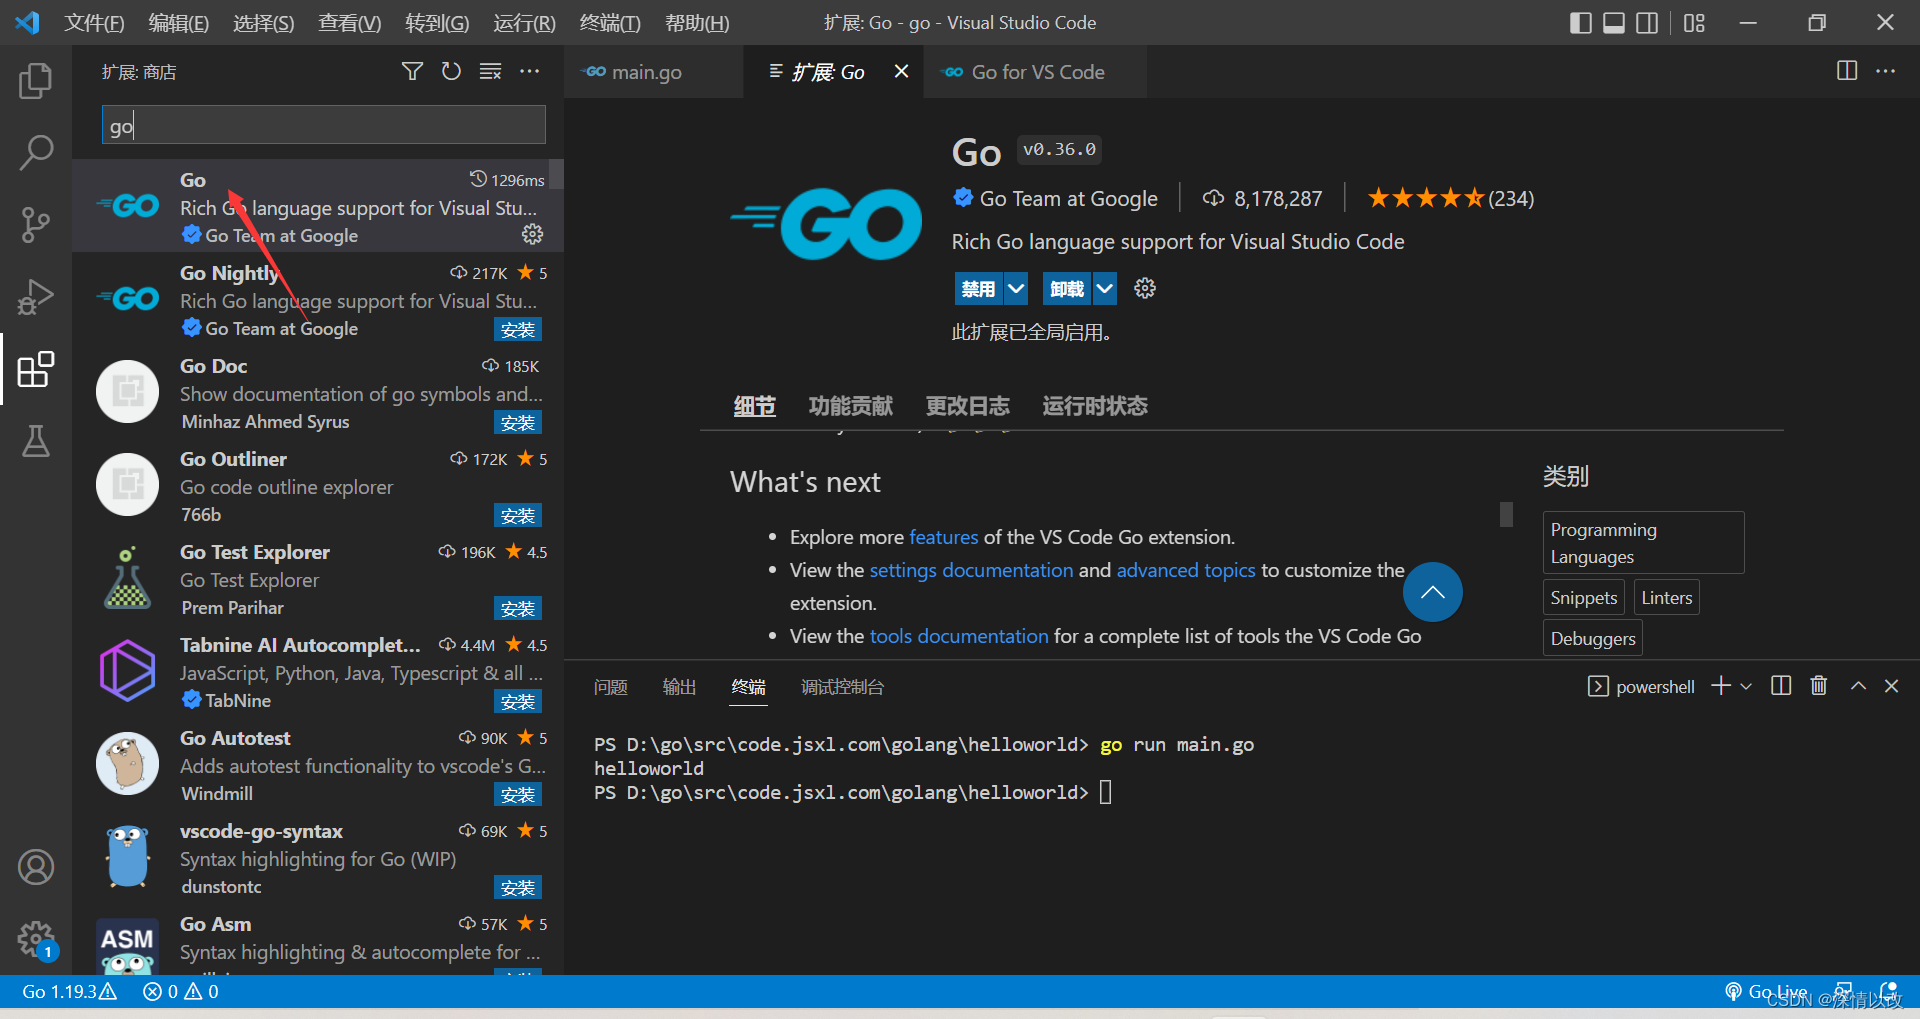Expand the disable button dropdown arrow
This screenshot has width=1920, height=1019.
pyautogui.click(x=1016, y=288)
